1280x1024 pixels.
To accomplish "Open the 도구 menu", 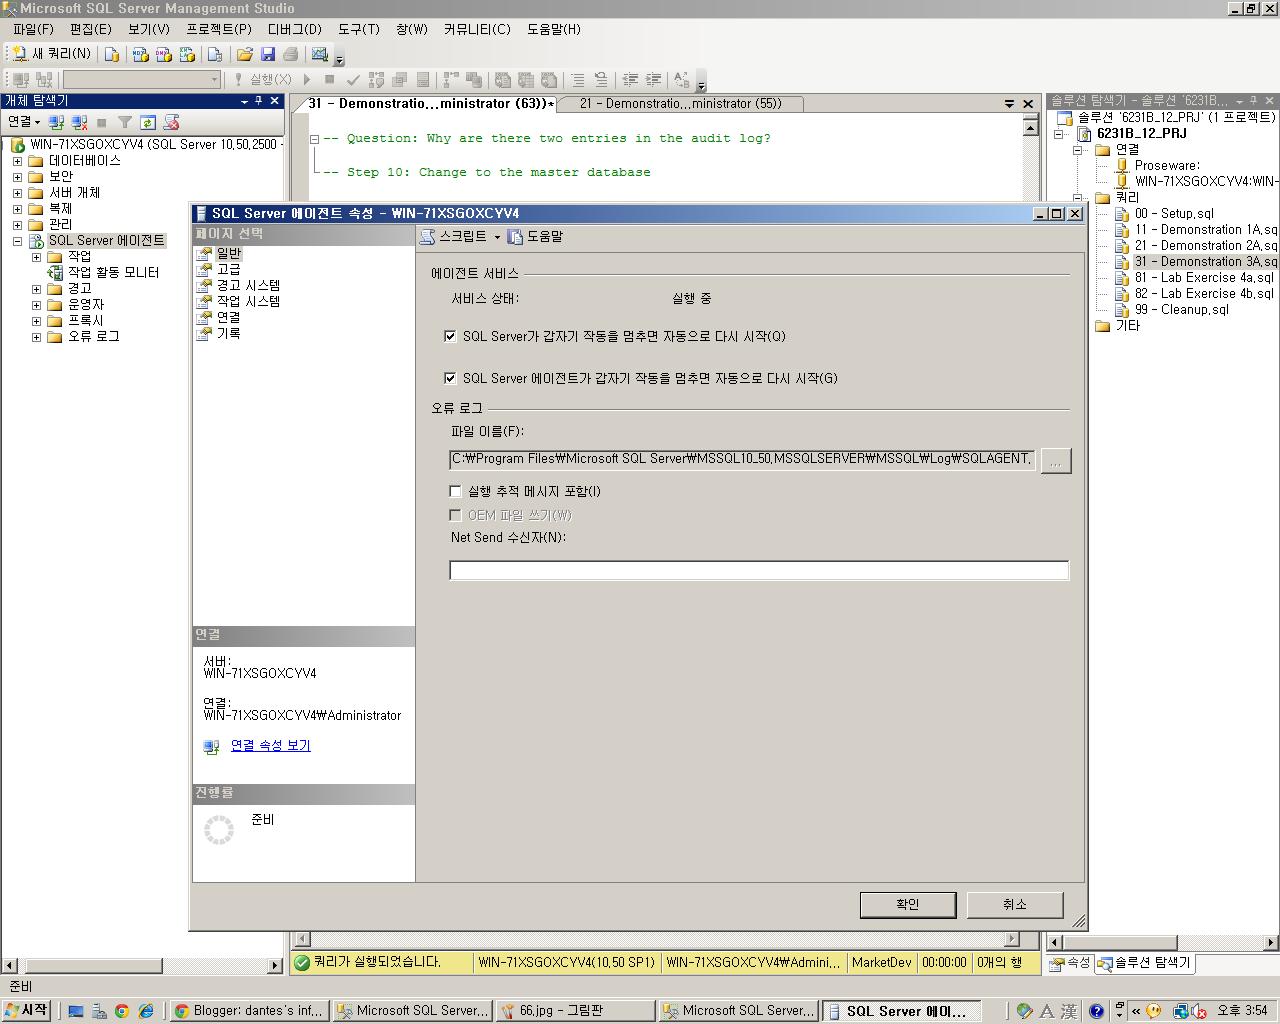I will point(357,30).
